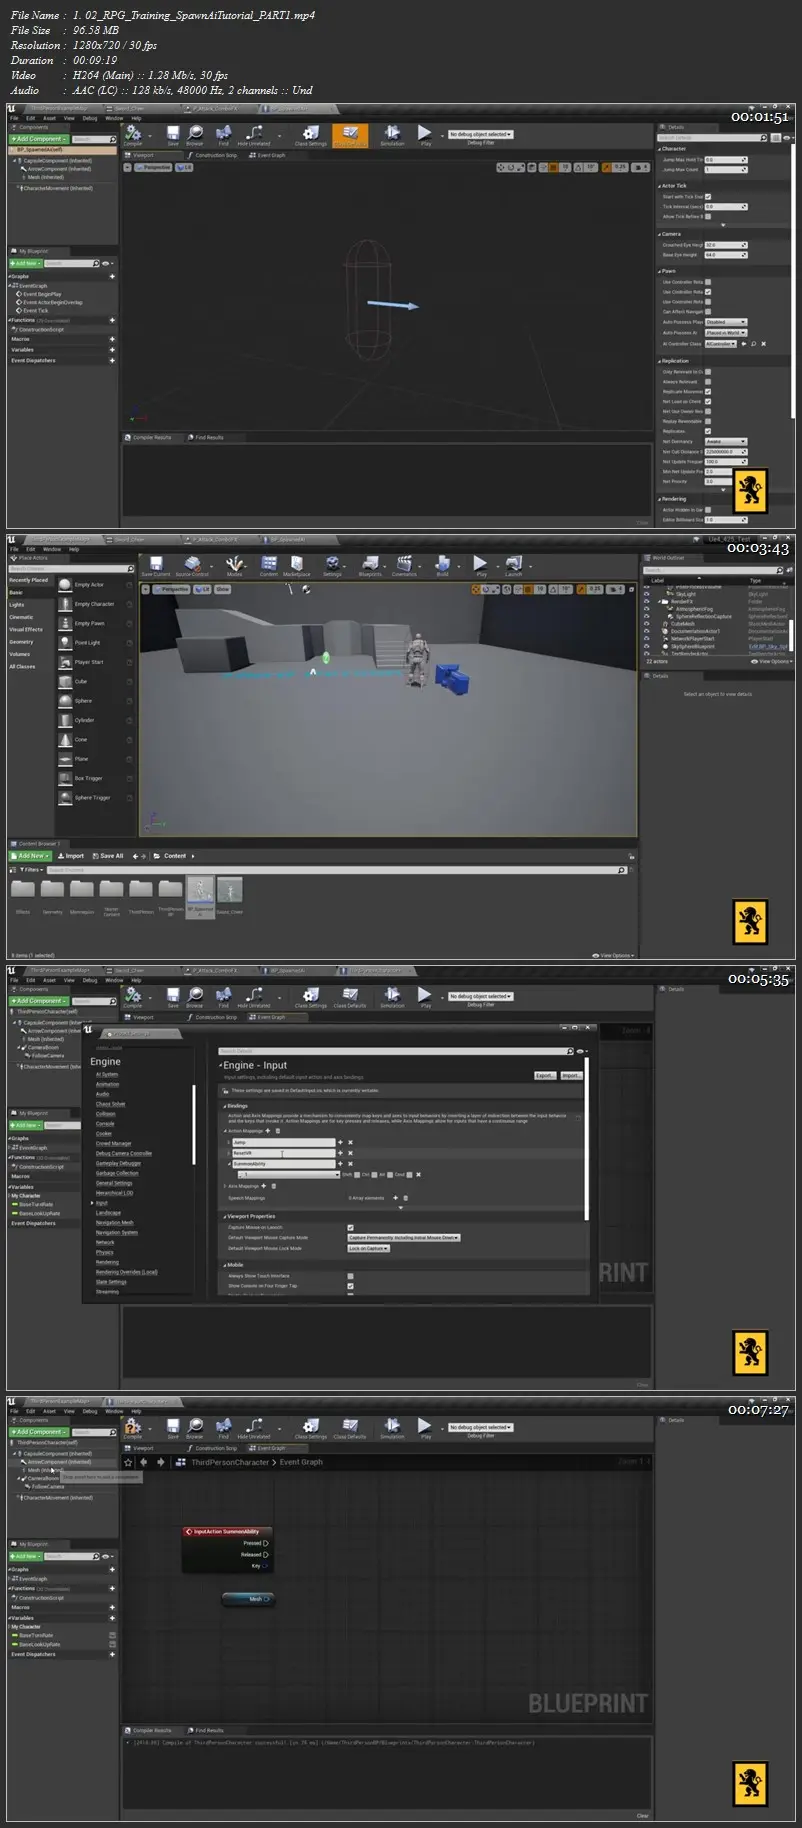Image resolution: width=802 pixels, height=1828 pixels.
Task: Click the Browse icon in the 00:01:51 frame
Action: pyautogui.click(x=195, y=135)
